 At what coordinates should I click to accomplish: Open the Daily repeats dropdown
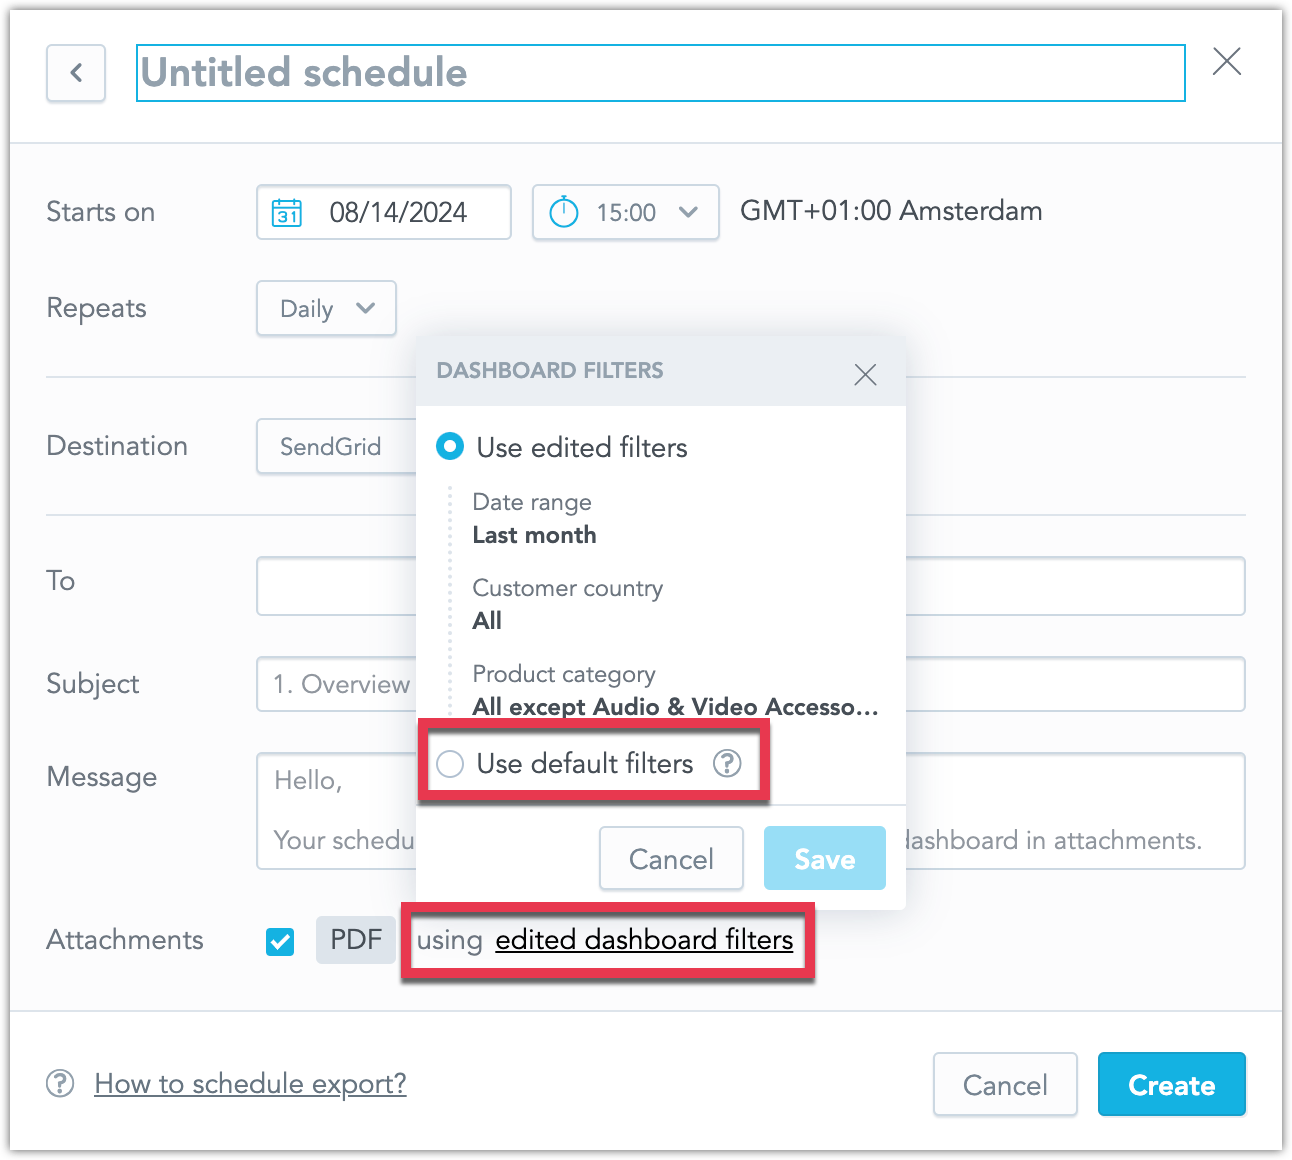(327, 308)
